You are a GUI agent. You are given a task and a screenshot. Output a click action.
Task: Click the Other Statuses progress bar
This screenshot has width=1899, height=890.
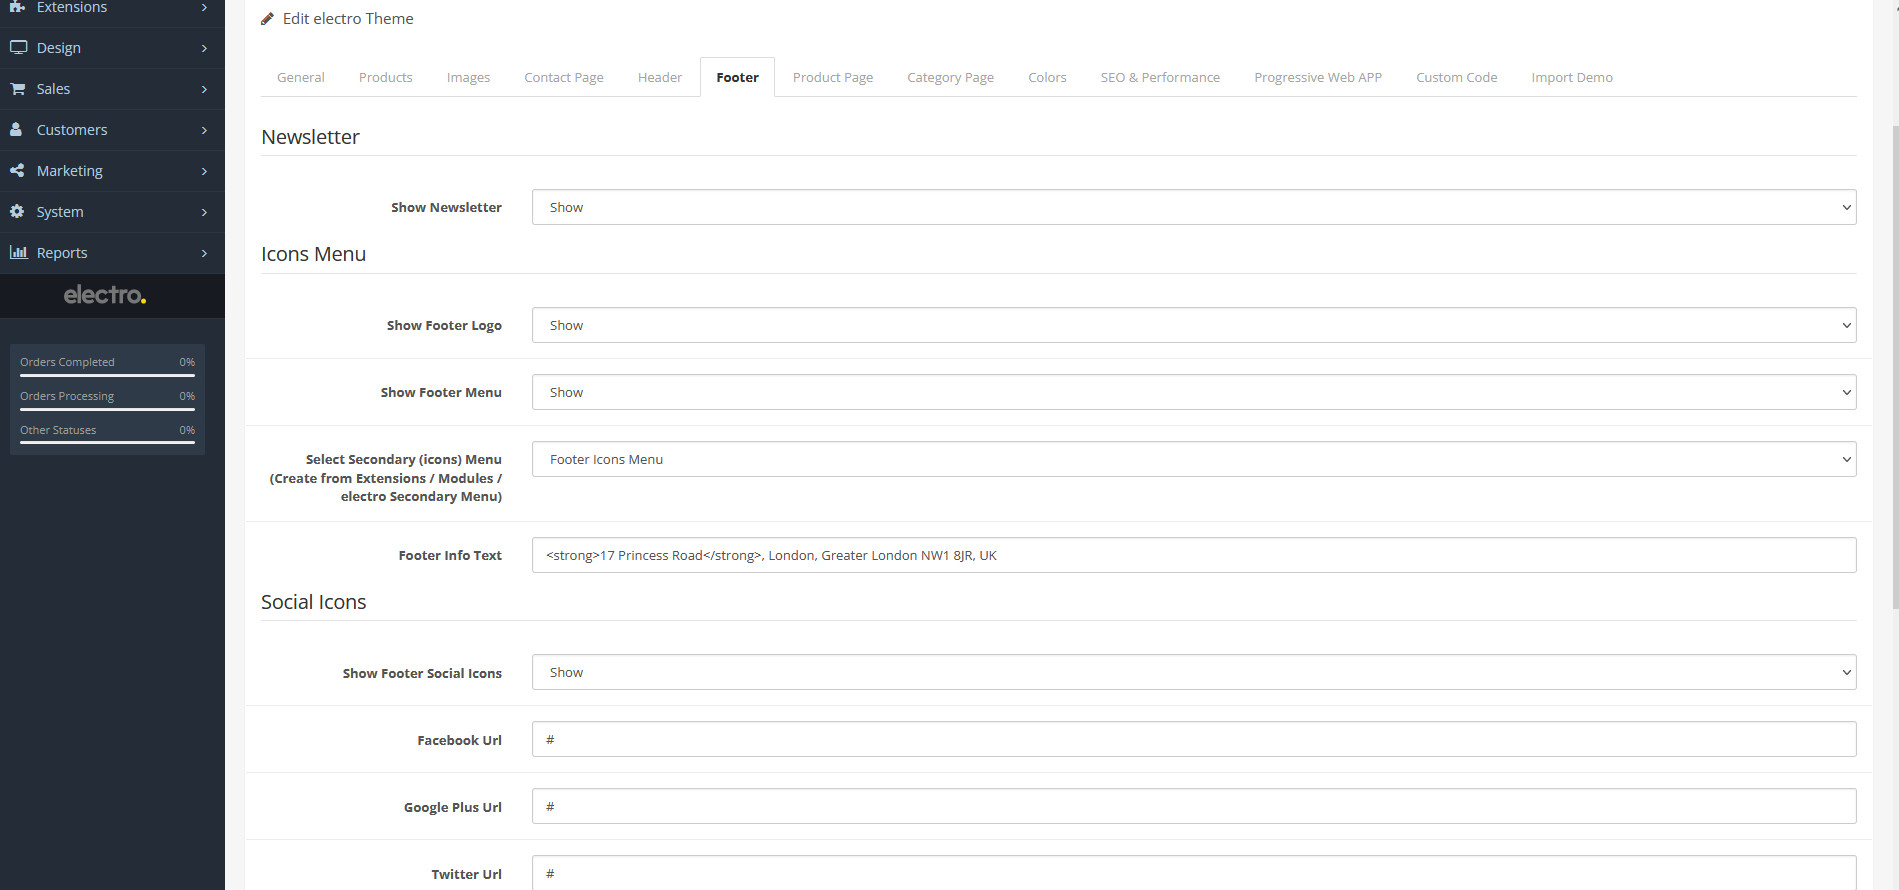pyautogui.click(x=107, y=443)
